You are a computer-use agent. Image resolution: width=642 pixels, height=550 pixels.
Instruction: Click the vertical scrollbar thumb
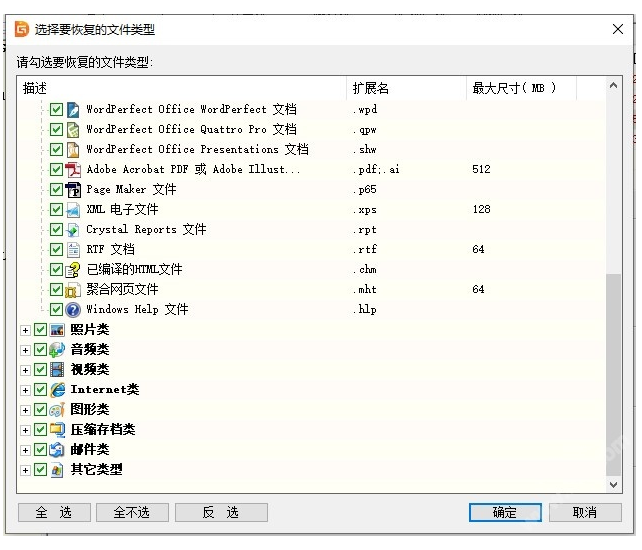tap(613, 374)
